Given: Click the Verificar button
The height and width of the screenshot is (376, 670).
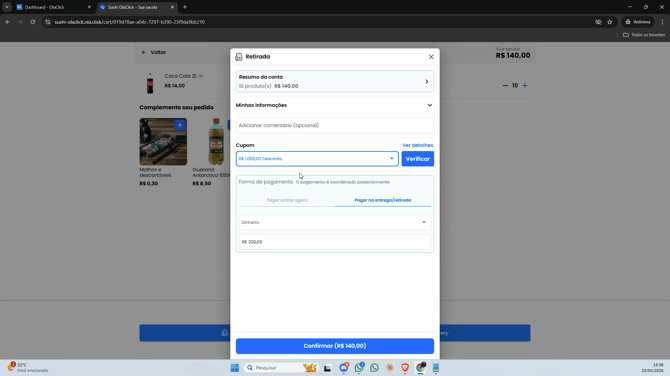Looking at the screenshot, I should click(x=417, y=159).
